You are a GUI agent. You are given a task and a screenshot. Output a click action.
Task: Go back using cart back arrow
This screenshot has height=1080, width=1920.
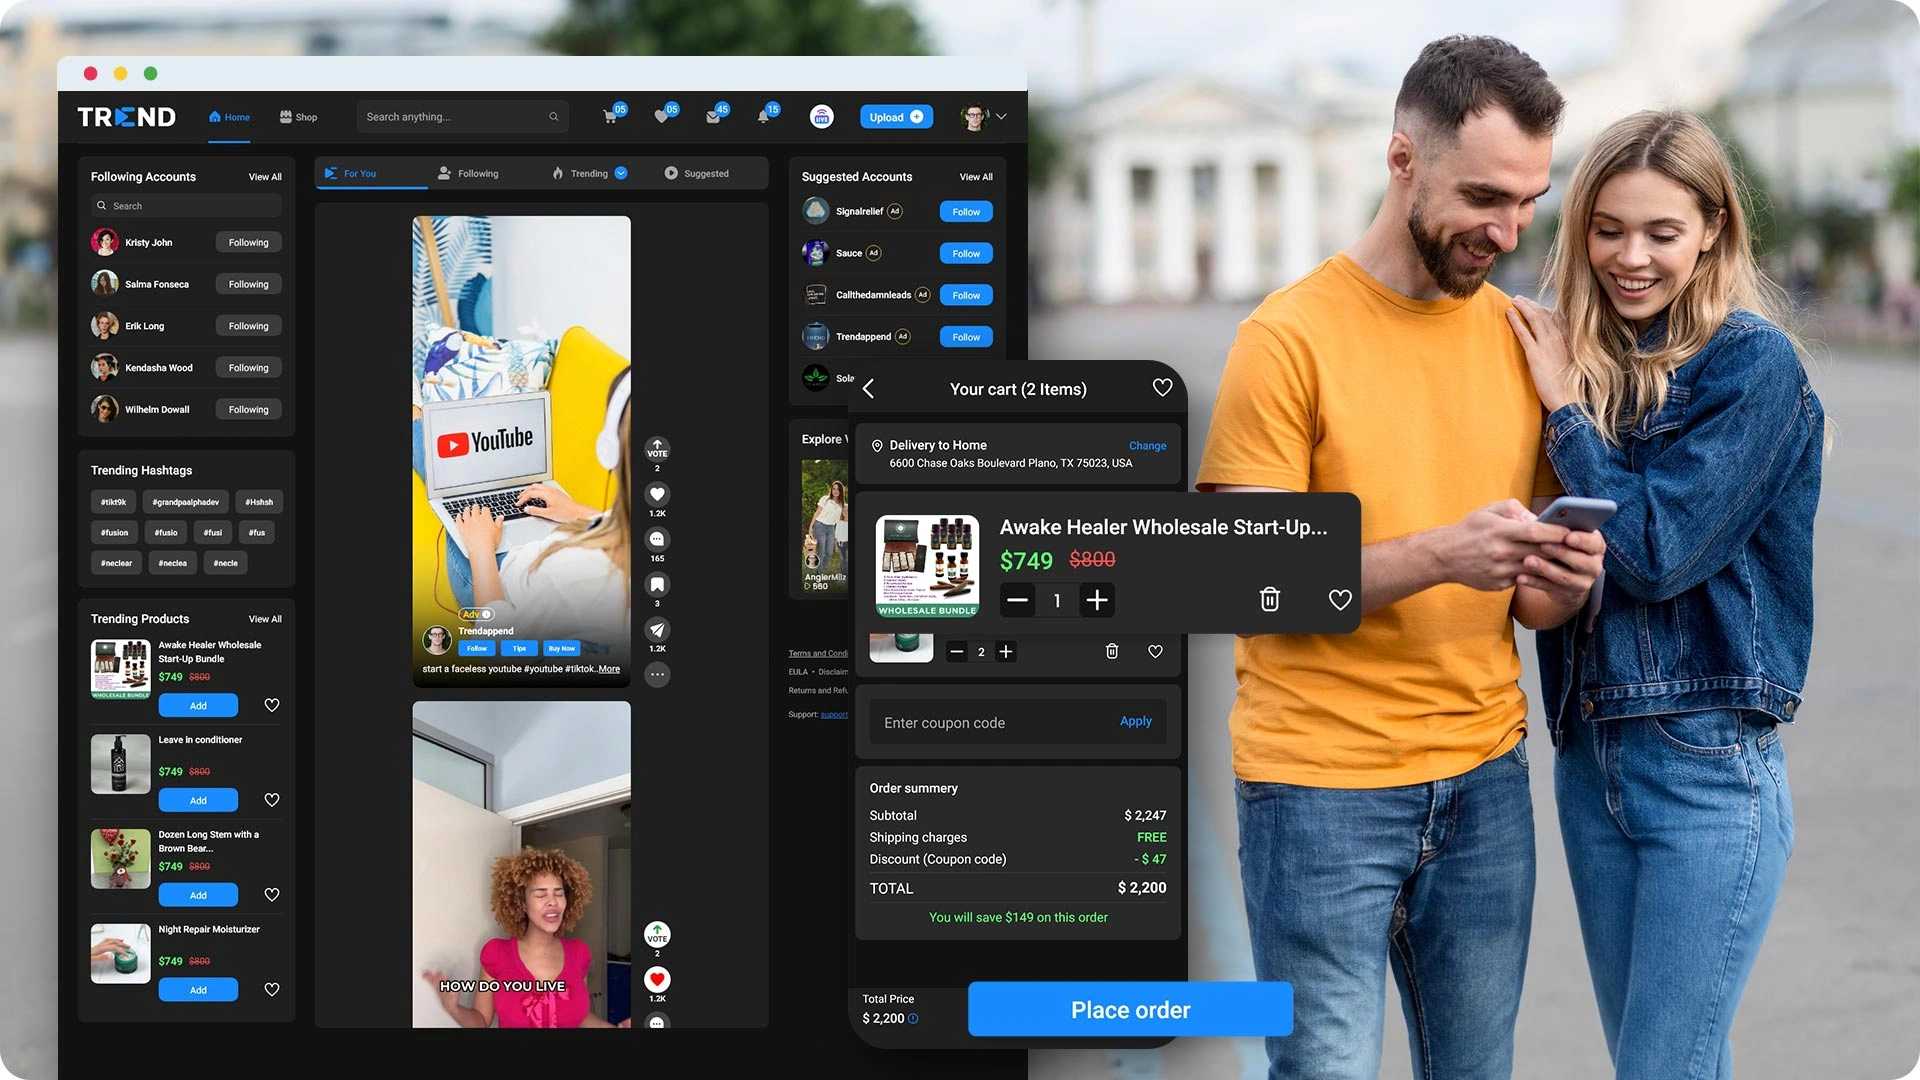tap(868, 389)
